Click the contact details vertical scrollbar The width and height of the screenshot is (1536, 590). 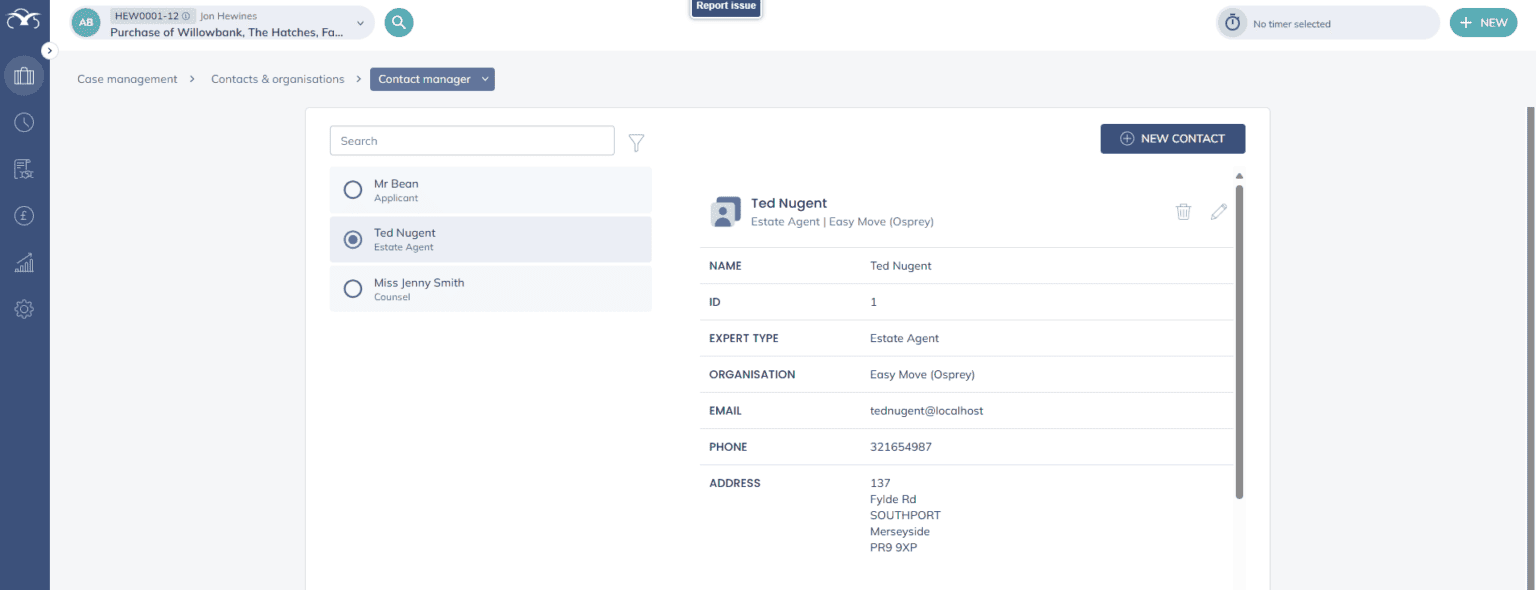tap(1239, 340)
